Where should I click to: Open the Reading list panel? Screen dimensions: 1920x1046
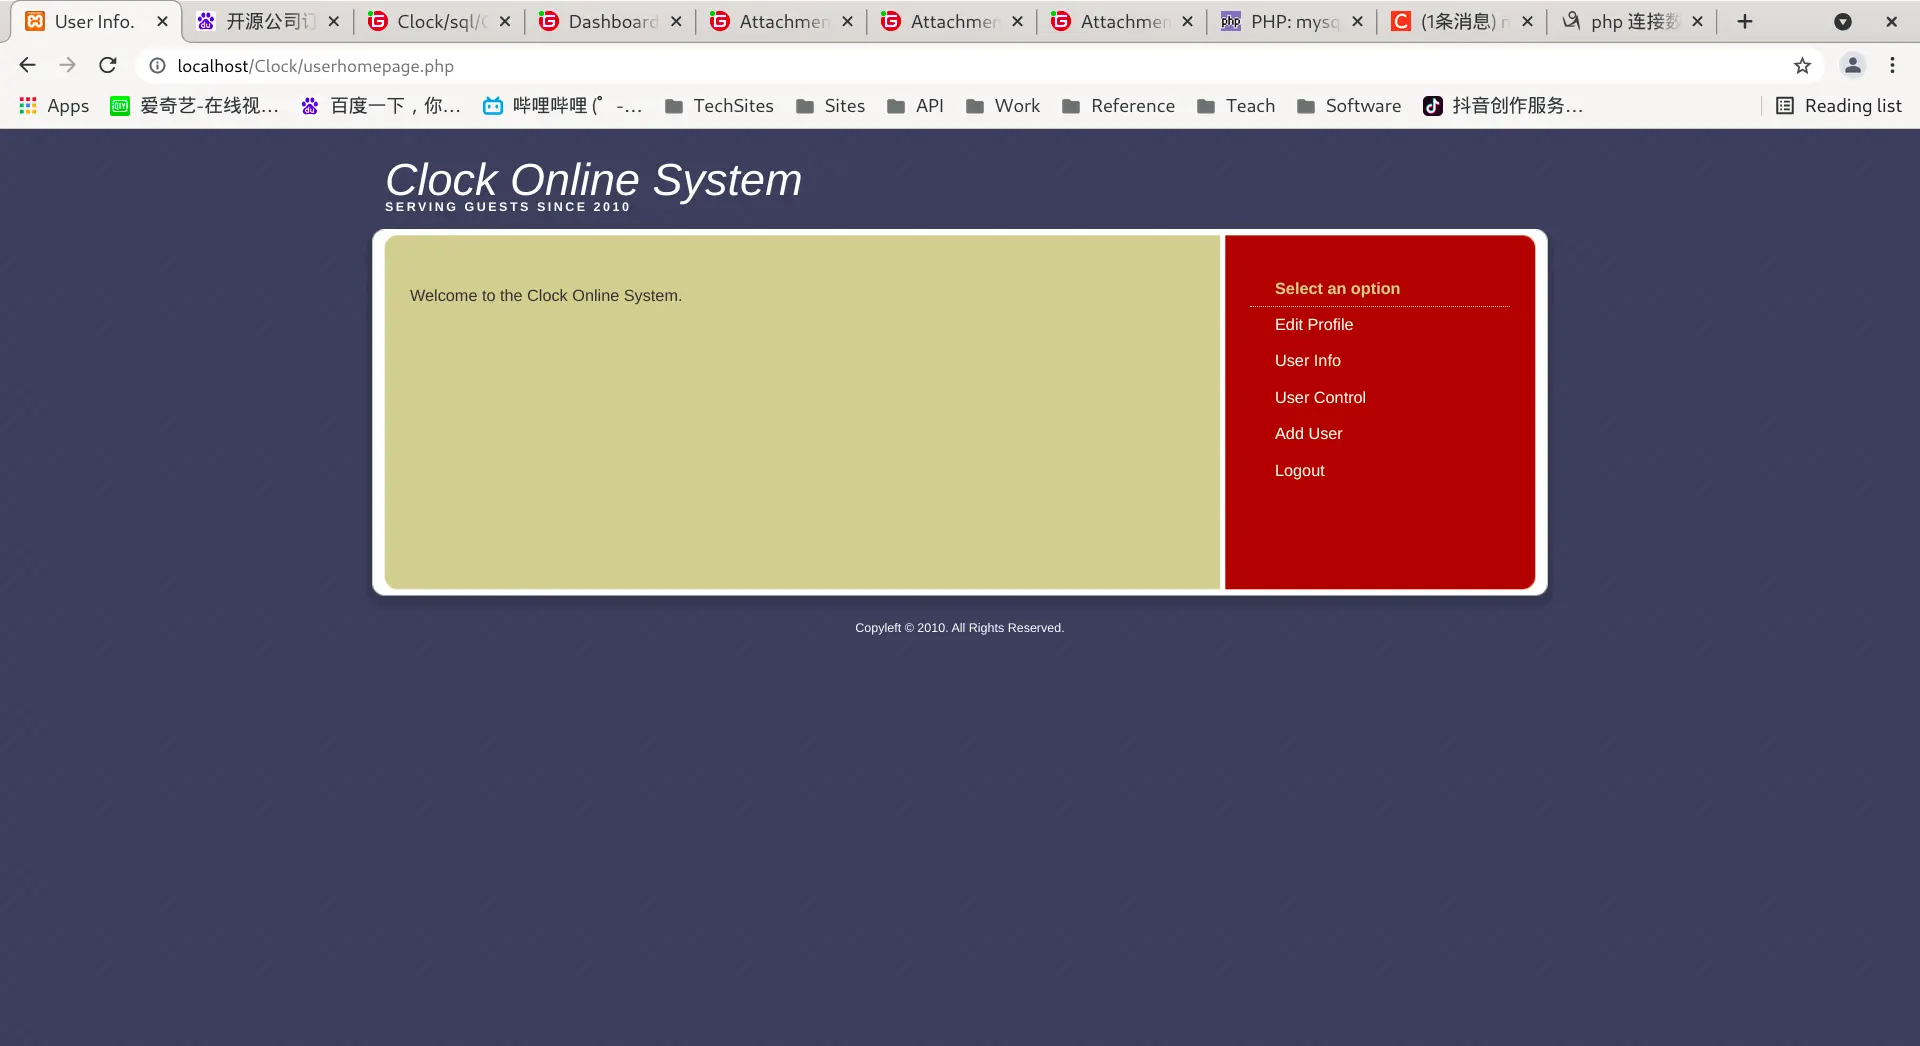pos(1839,106)
